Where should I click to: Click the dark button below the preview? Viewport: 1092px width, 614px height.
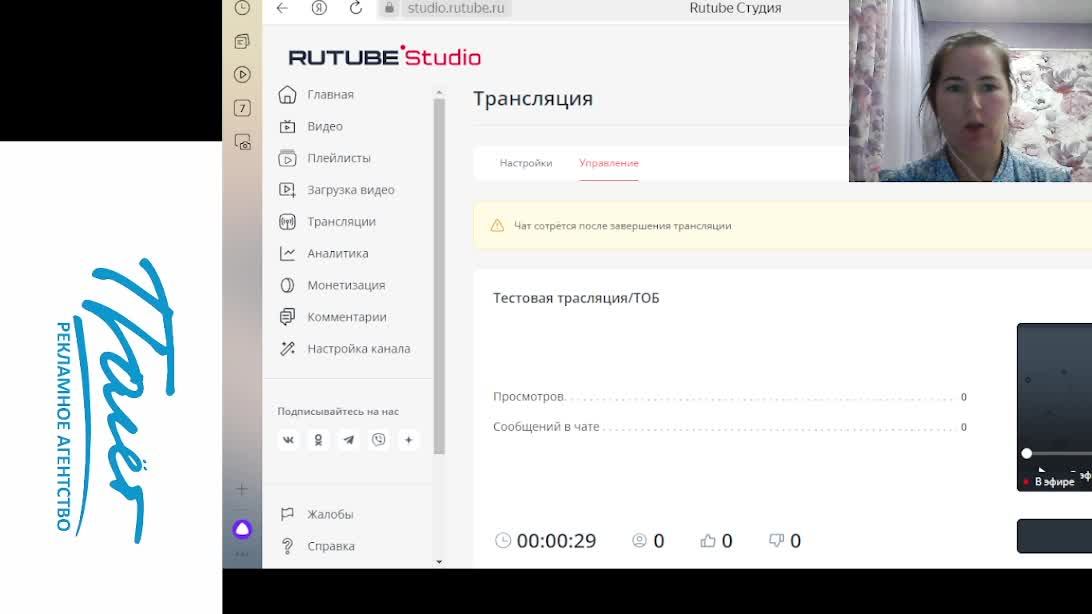pos(1054,536)
